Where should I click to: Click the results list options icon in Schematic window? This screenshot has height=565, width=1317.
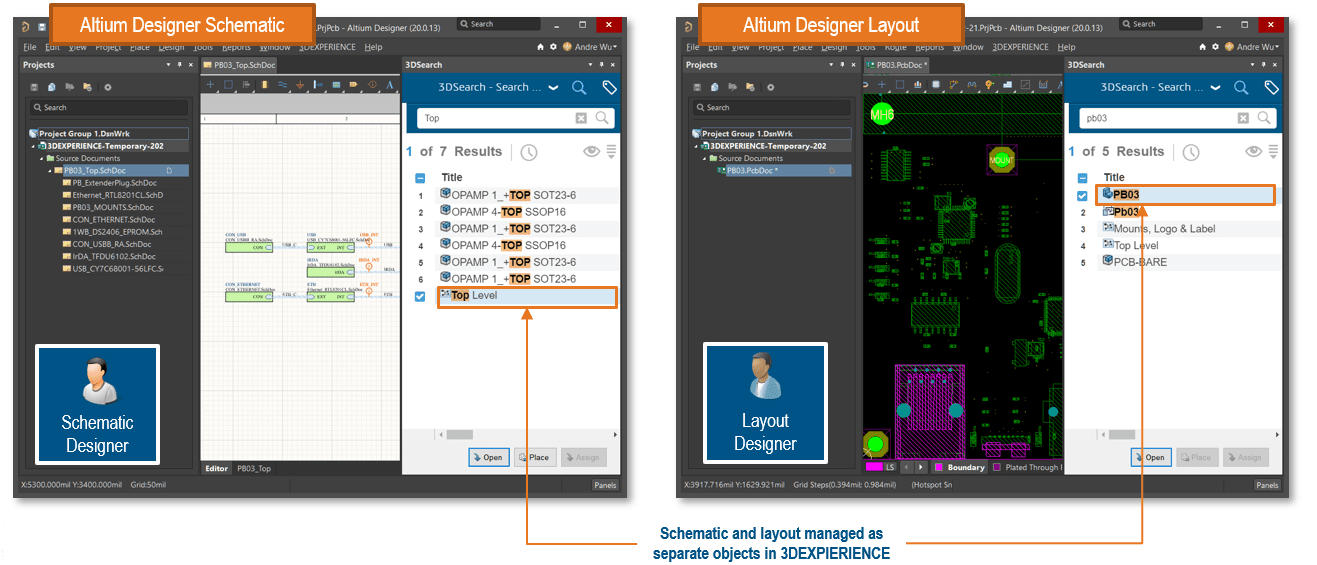[611, 152]
